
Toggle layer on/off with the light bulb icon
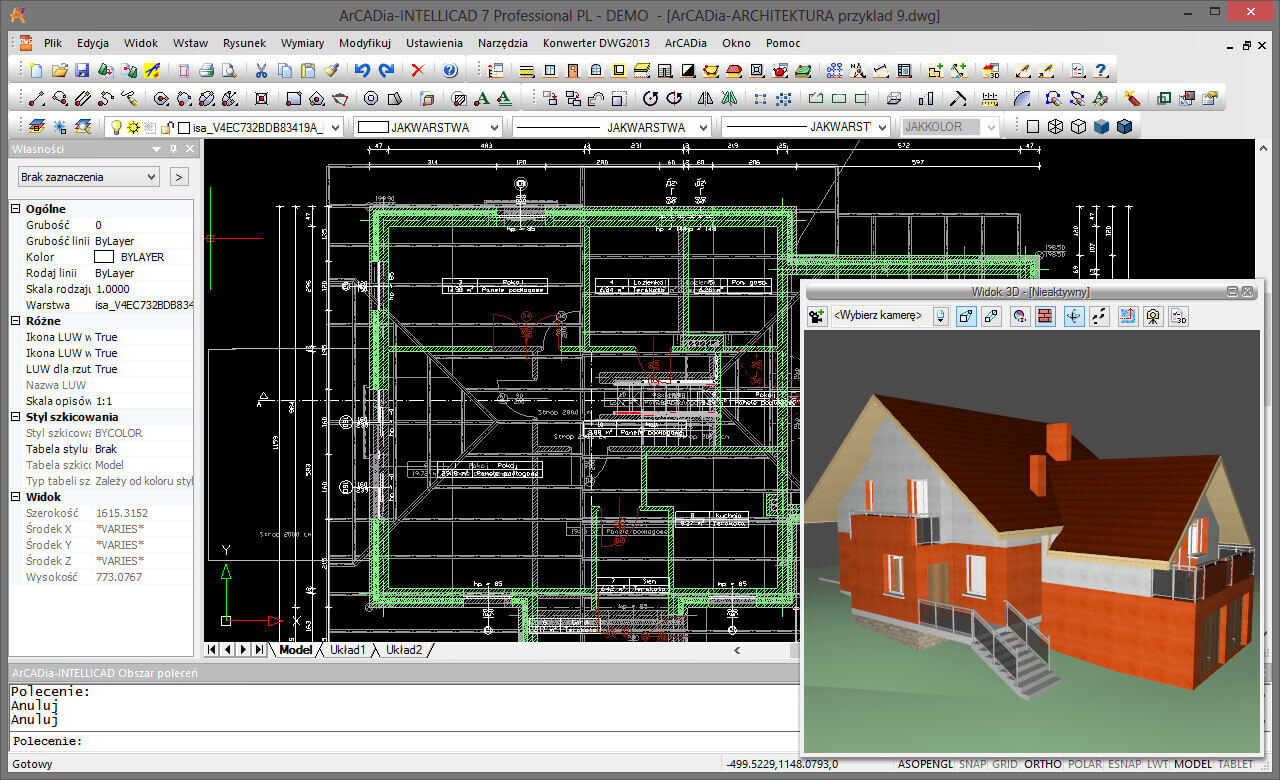[x=116, y=127]
